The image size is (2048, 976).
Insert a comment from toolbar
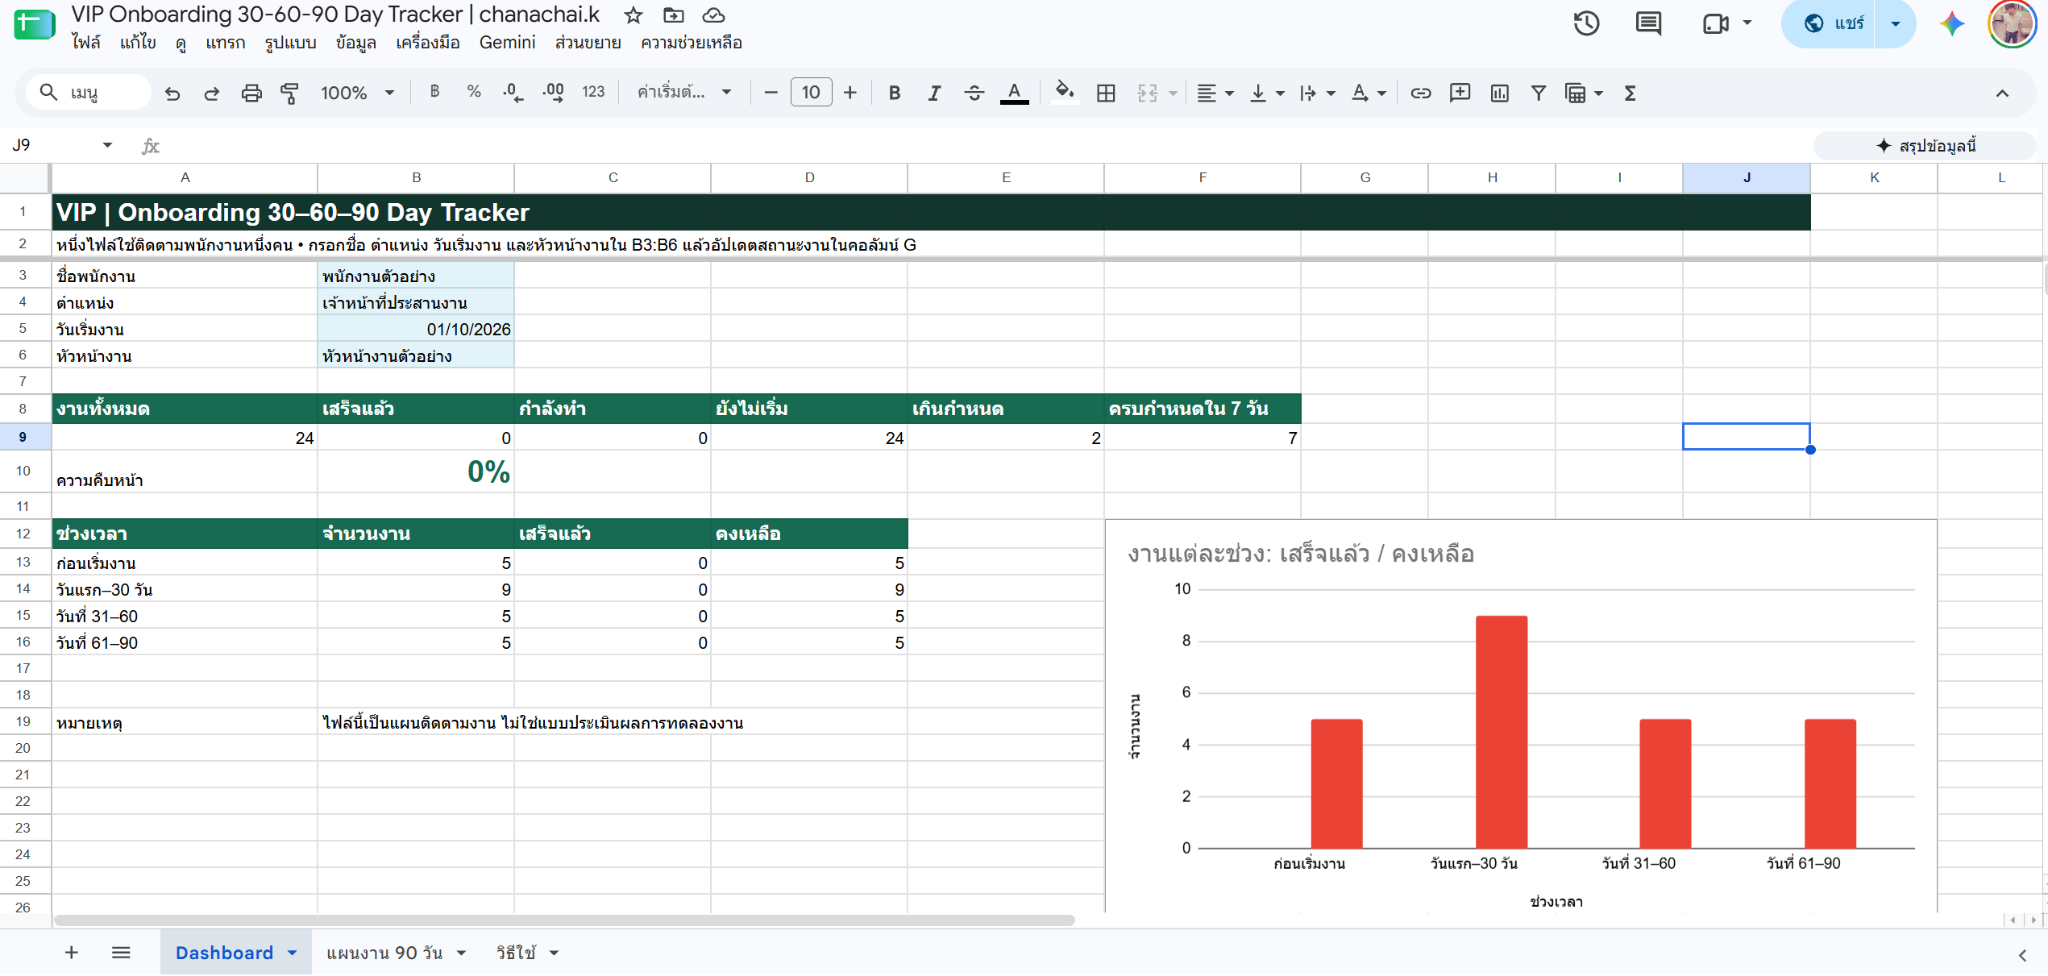pos(1460,93)
